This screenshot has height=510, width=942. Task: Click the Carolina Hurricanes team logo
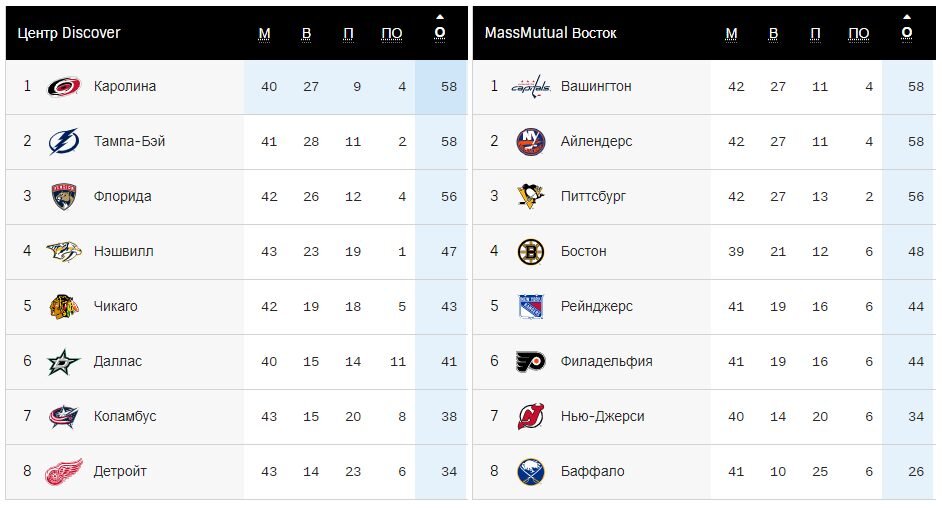(64, 87)
